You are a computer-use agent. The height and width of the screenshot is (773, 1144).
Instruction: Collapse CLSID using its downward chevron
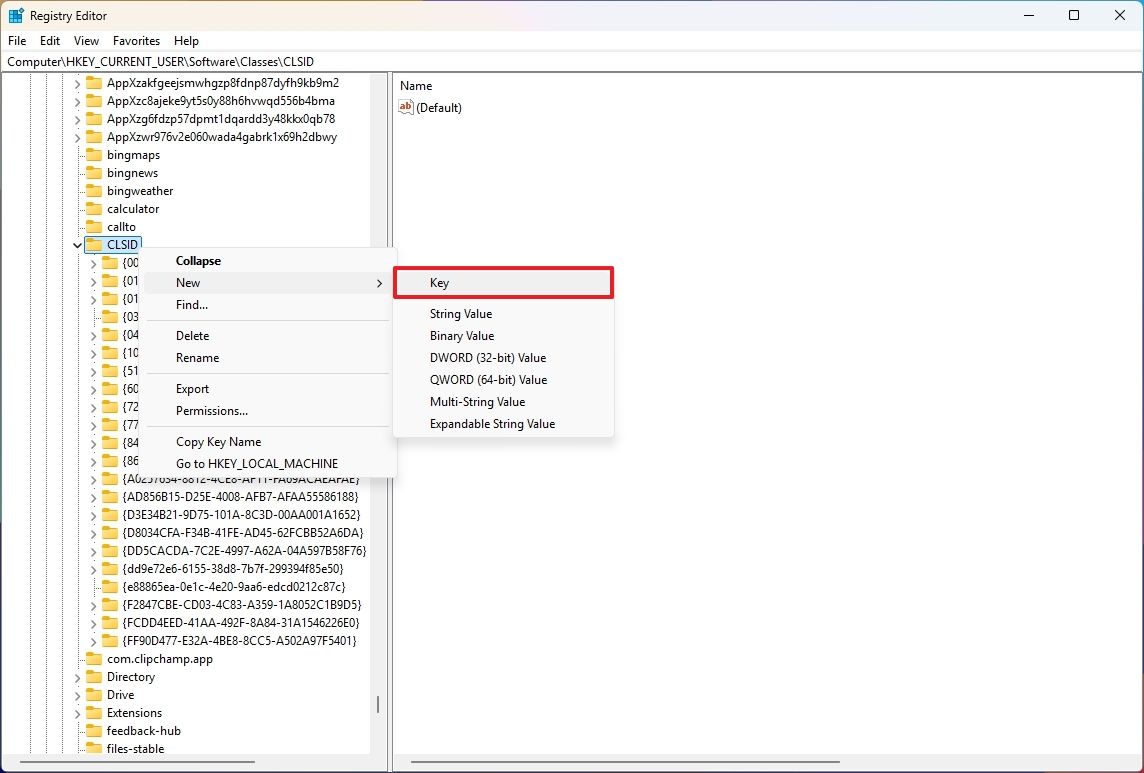pyautogui.click(x=76, y=244)
